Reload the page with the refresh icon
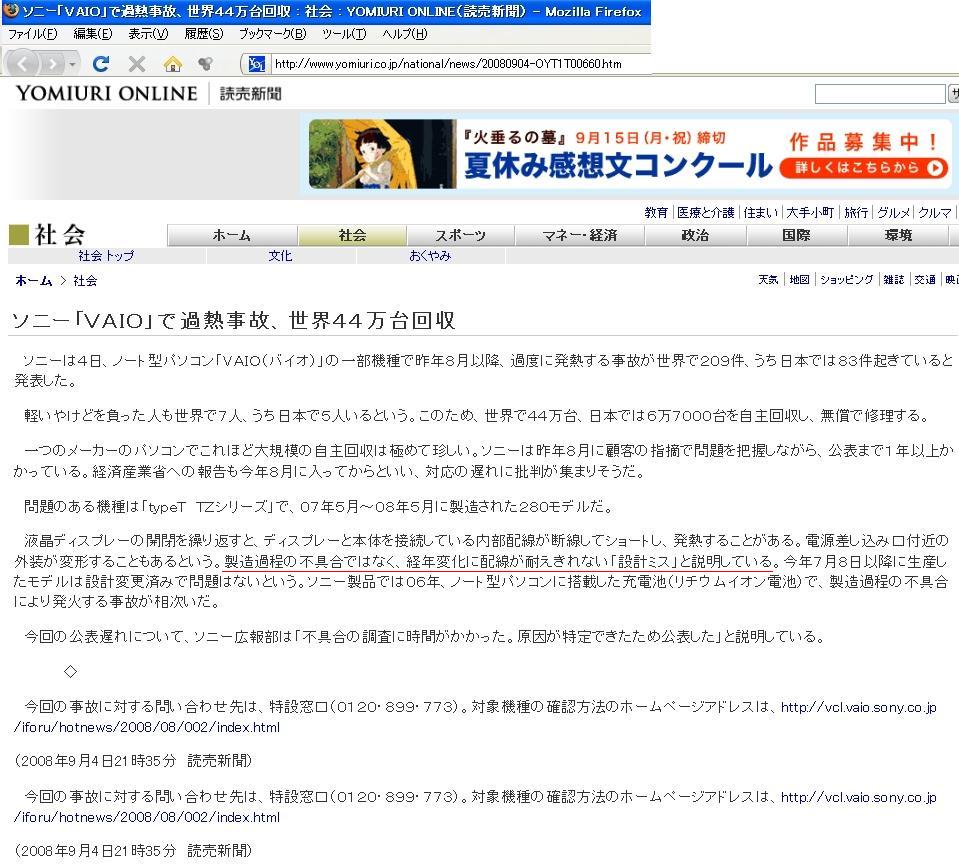Viewport: 959px width, 864px height. click(101, 63)
